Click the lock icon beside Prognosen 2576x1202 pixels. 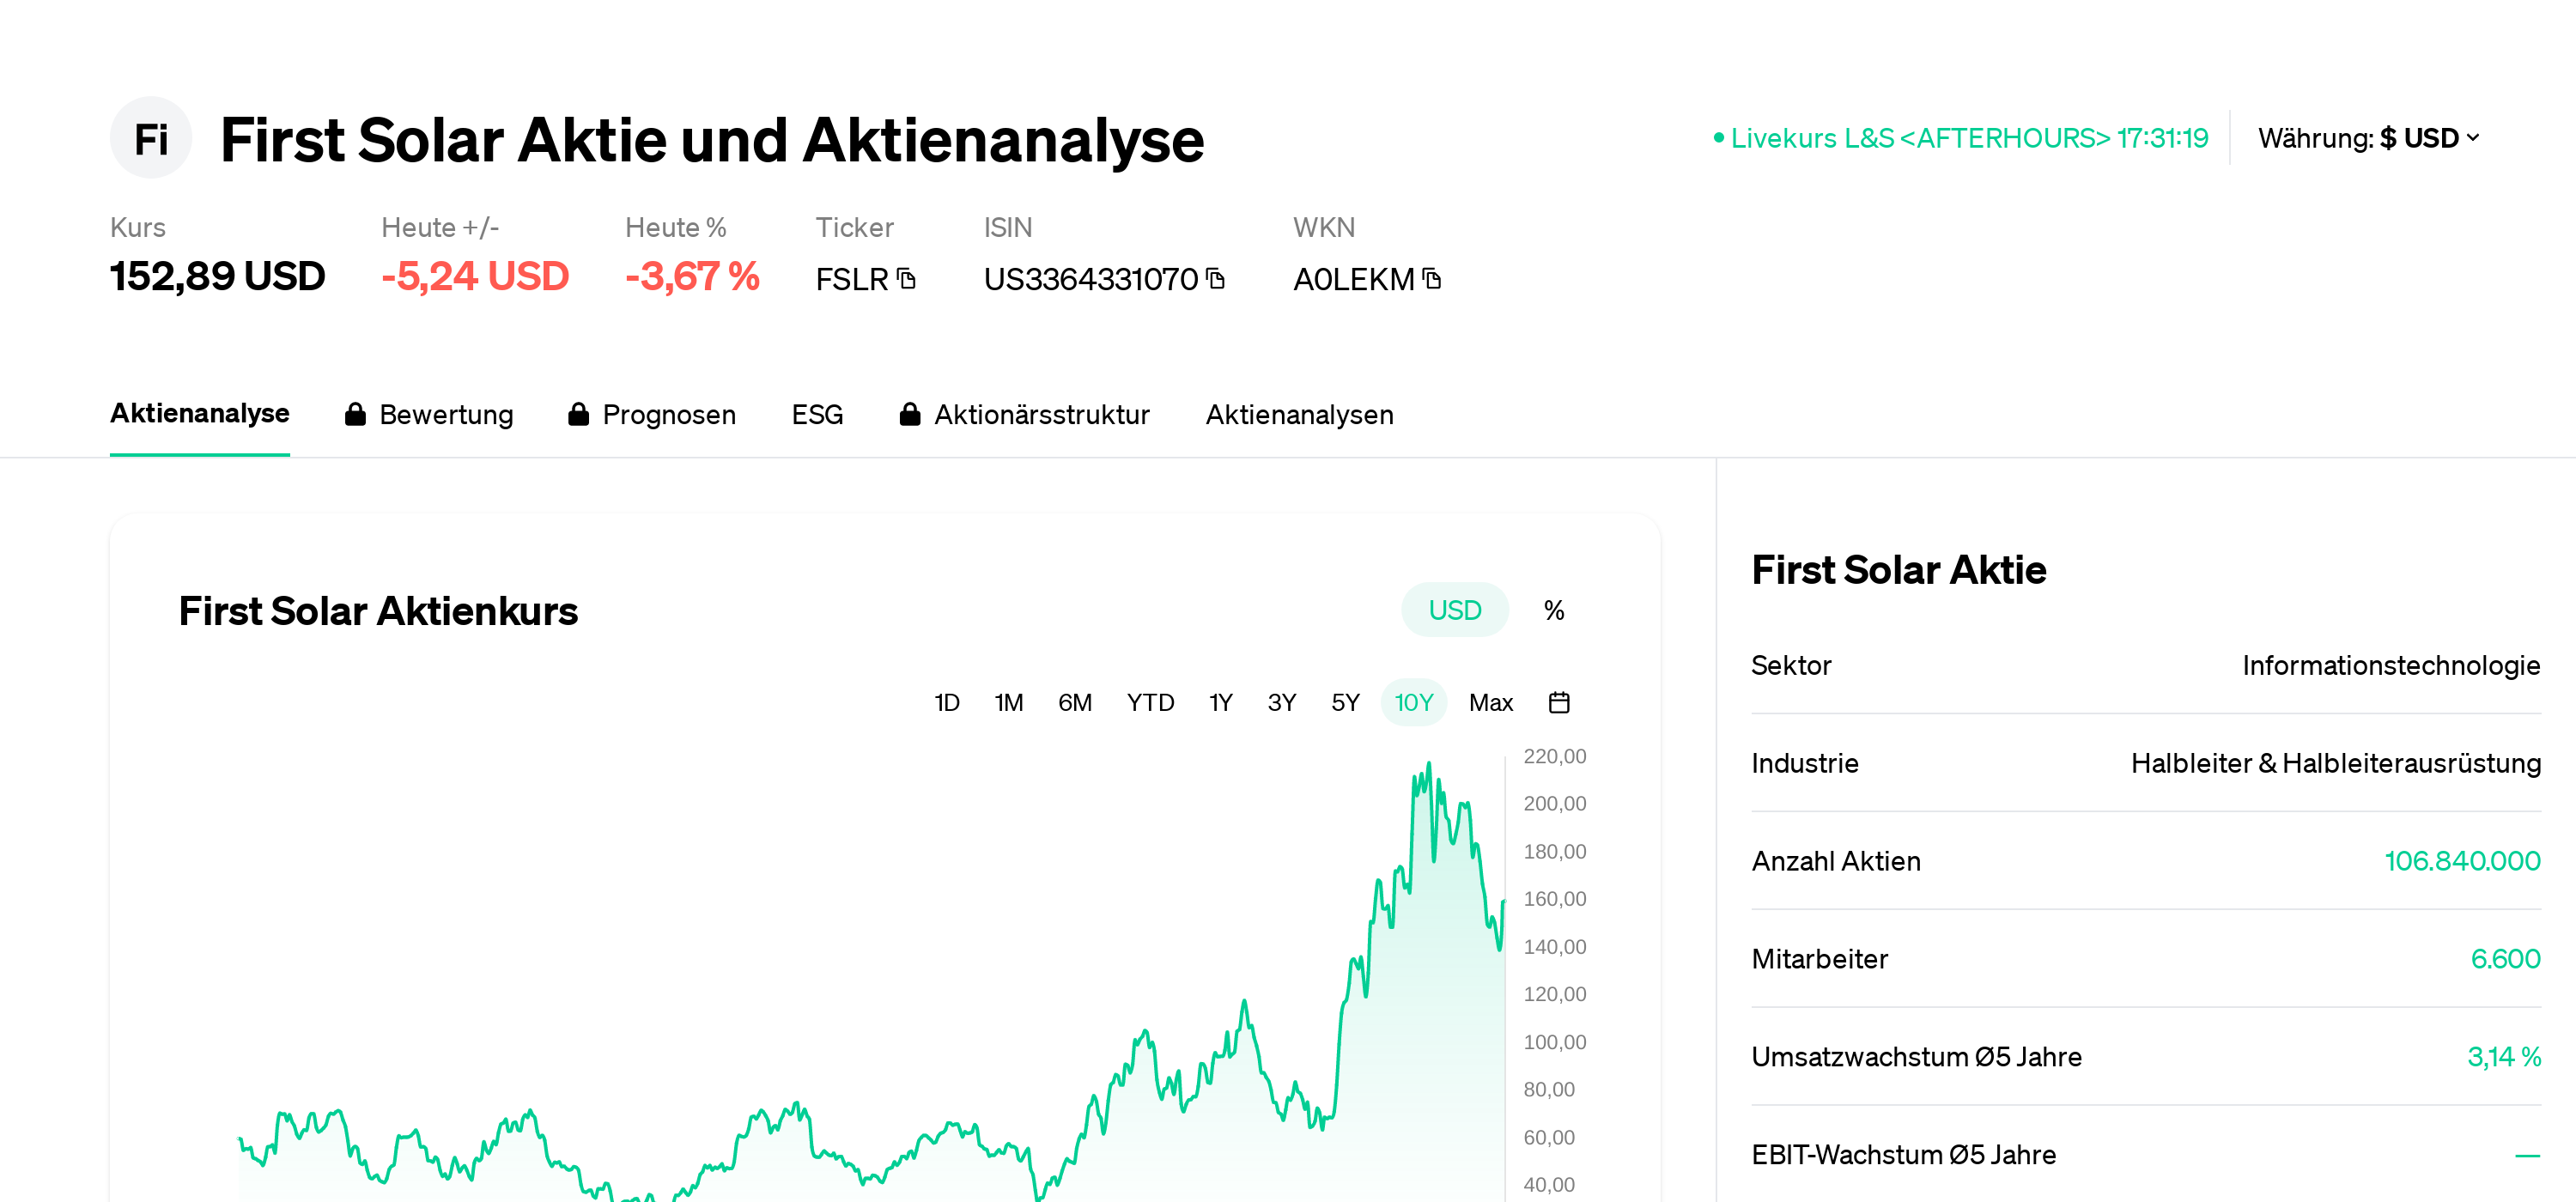tap(578, 414)
